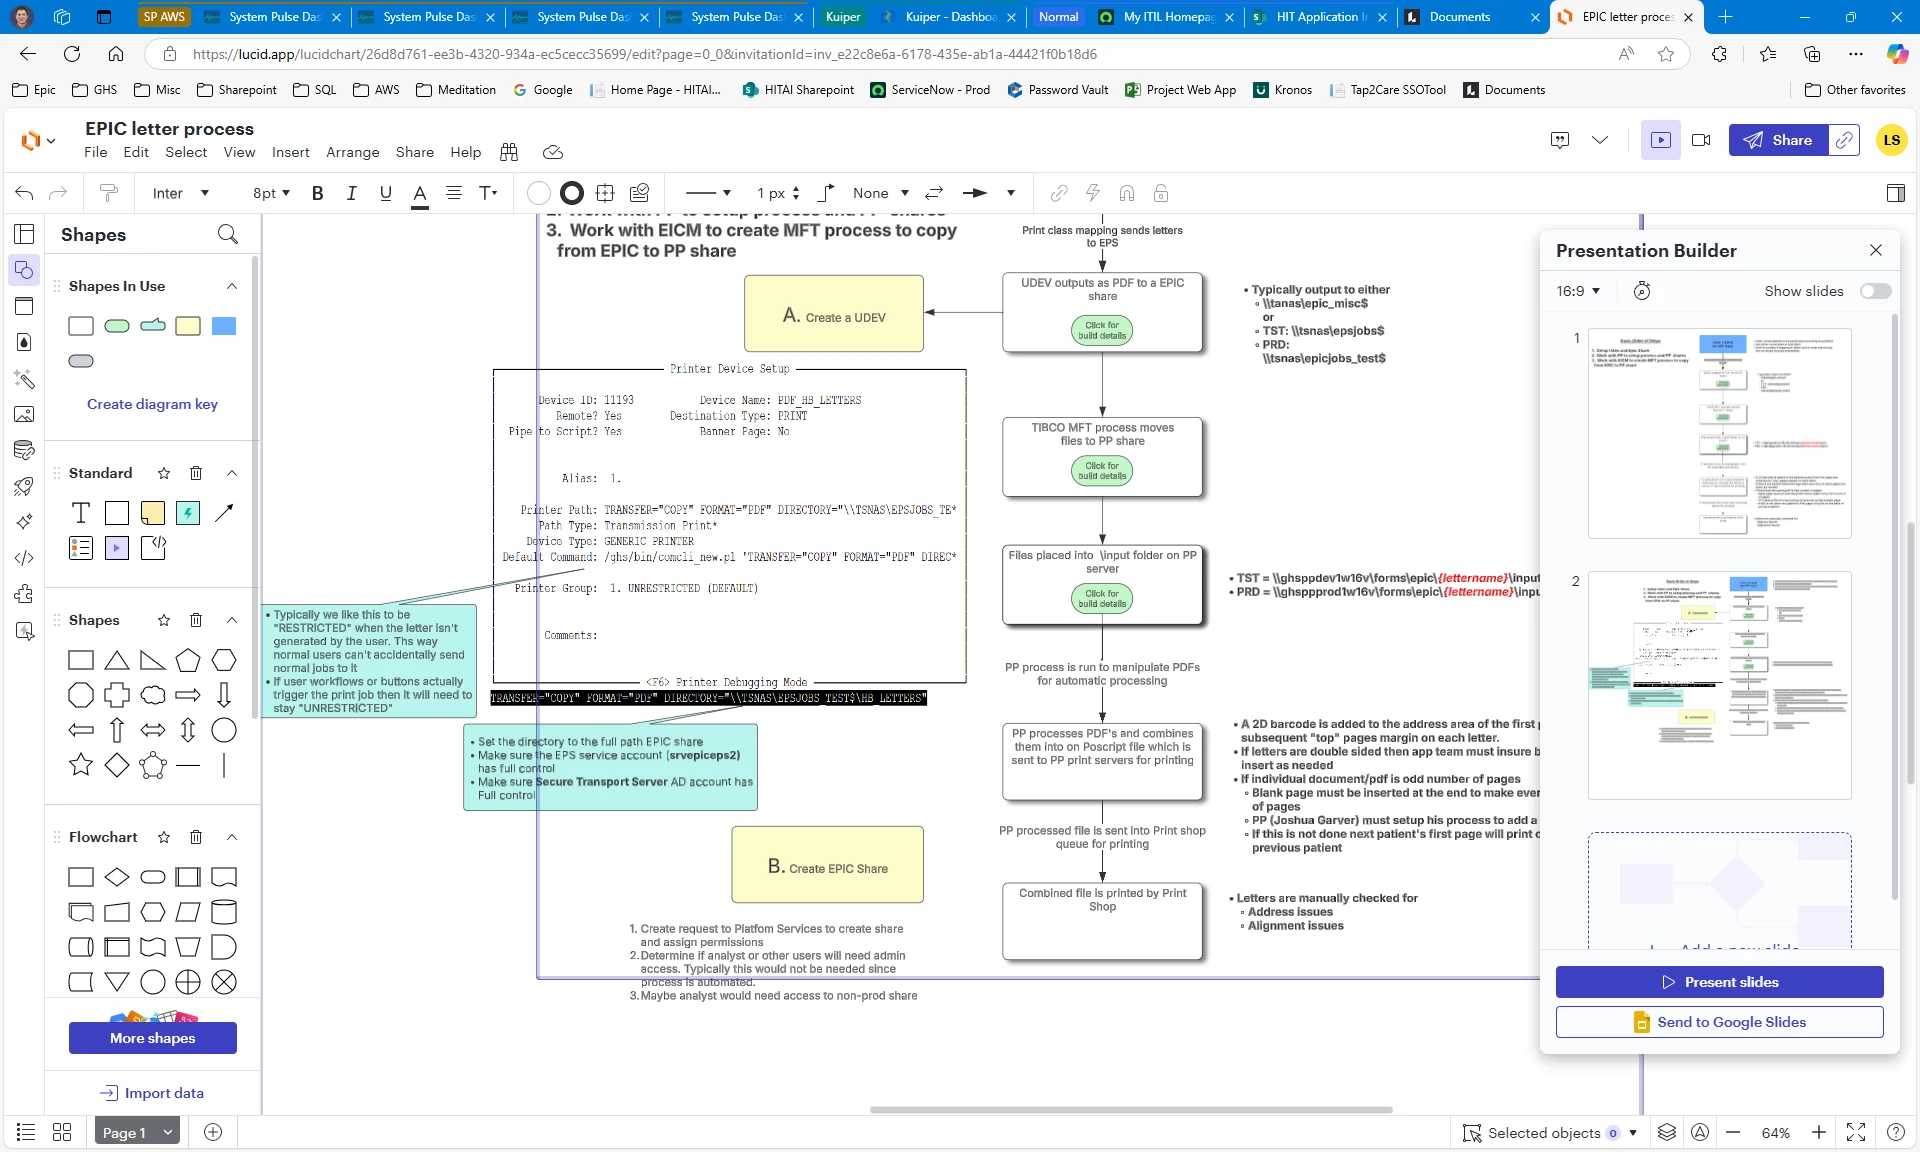Screen dimensions: 1920x1152
Task: Click the Redo arrow in toolbar
Action: (58, 193)
